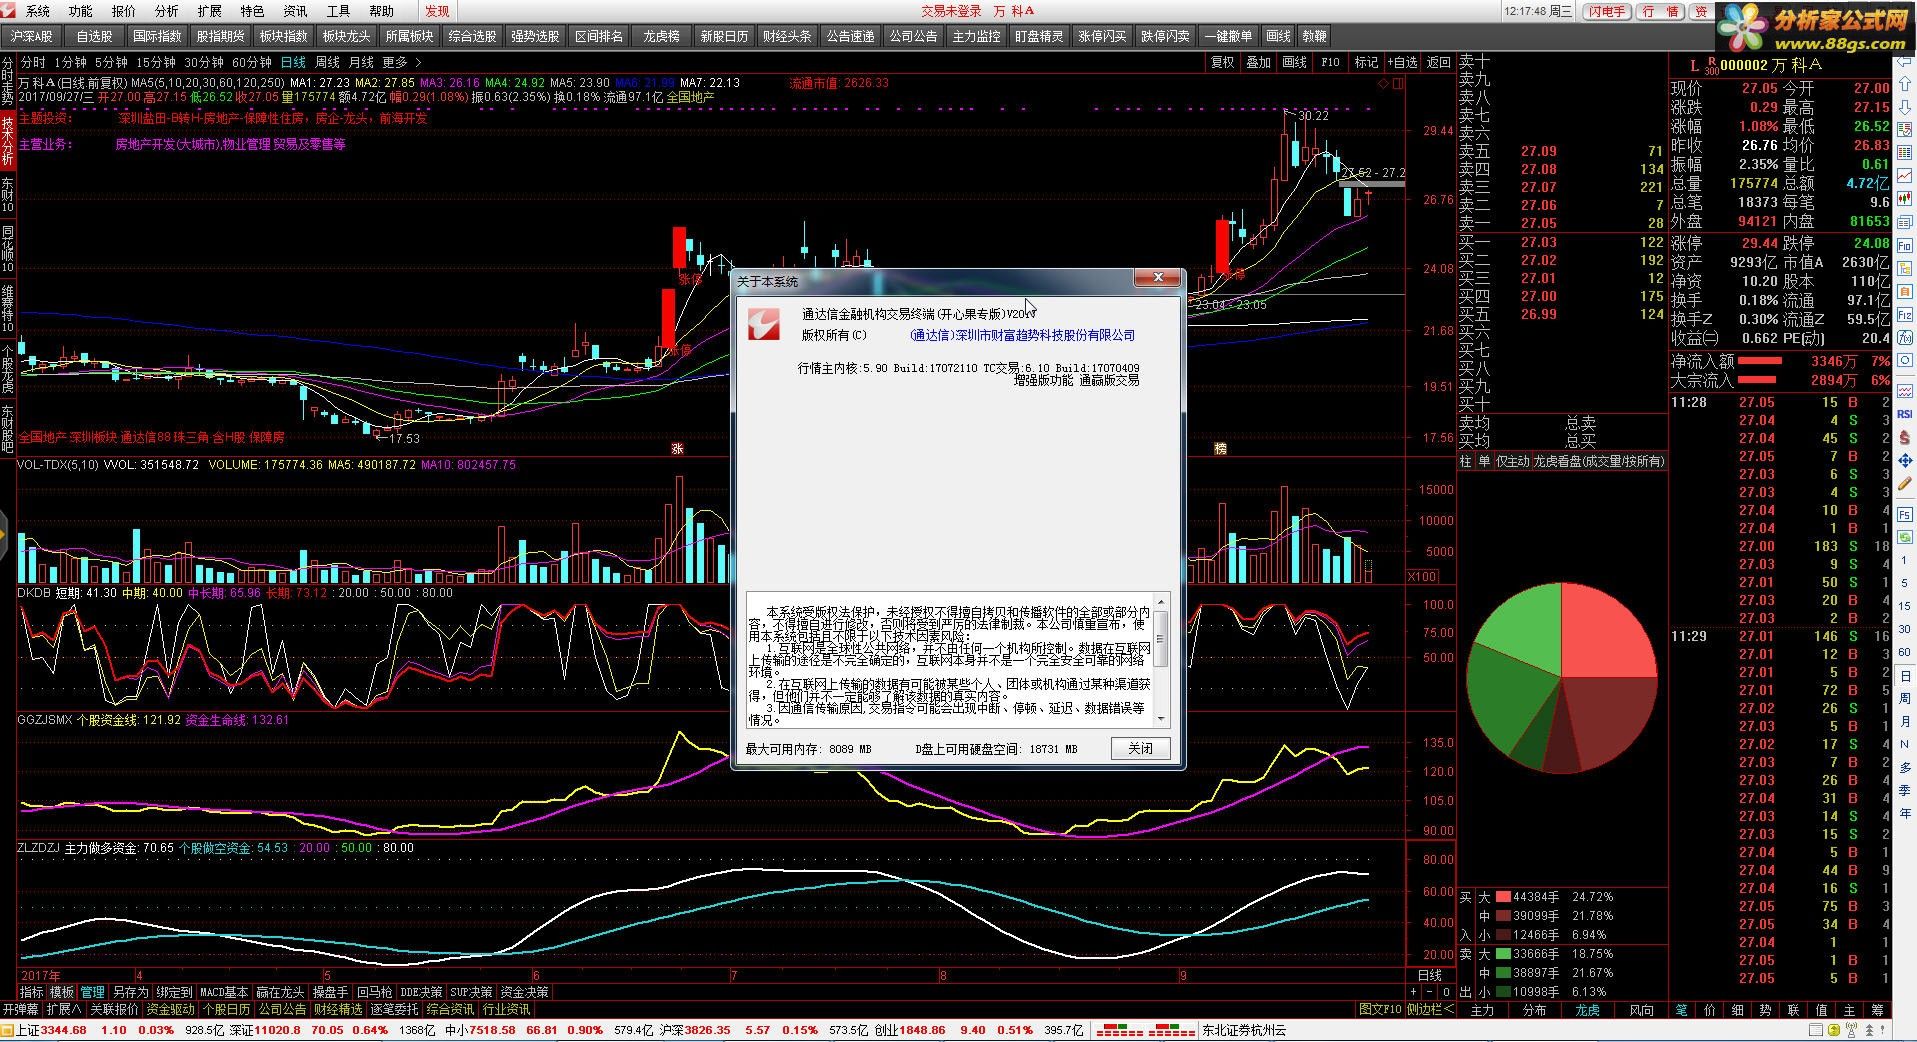Switch to 60分钟 period tab

click(x=252, y=62)
